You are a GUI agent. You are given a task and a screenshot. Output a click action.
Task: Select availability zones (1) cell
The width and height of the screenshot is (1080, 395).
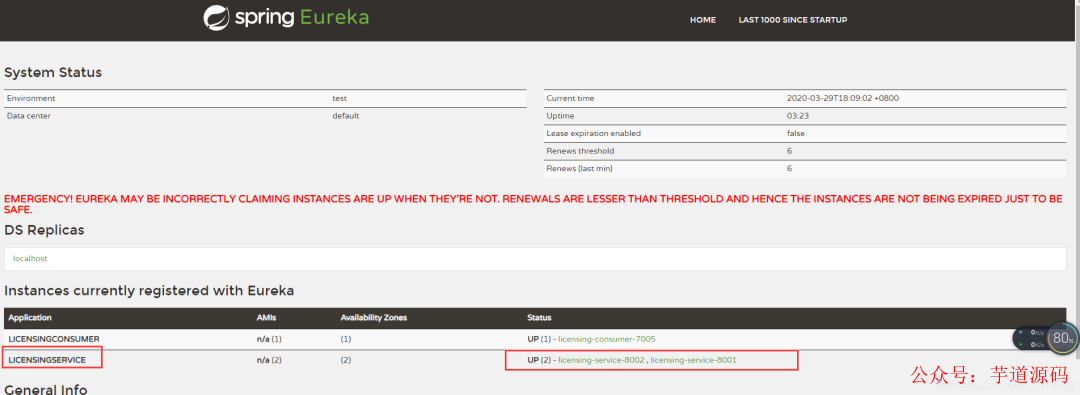coord(346,339)
